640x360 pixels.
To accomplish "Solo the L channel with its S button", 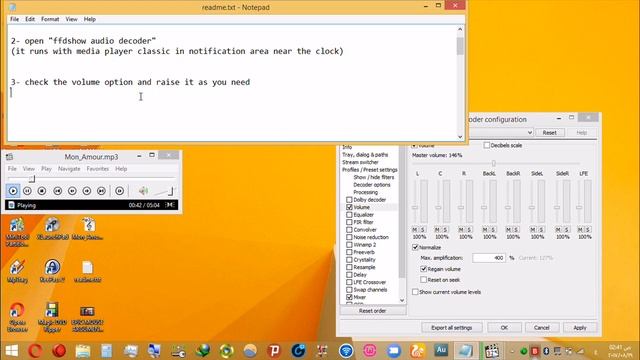I will (422, 230).
